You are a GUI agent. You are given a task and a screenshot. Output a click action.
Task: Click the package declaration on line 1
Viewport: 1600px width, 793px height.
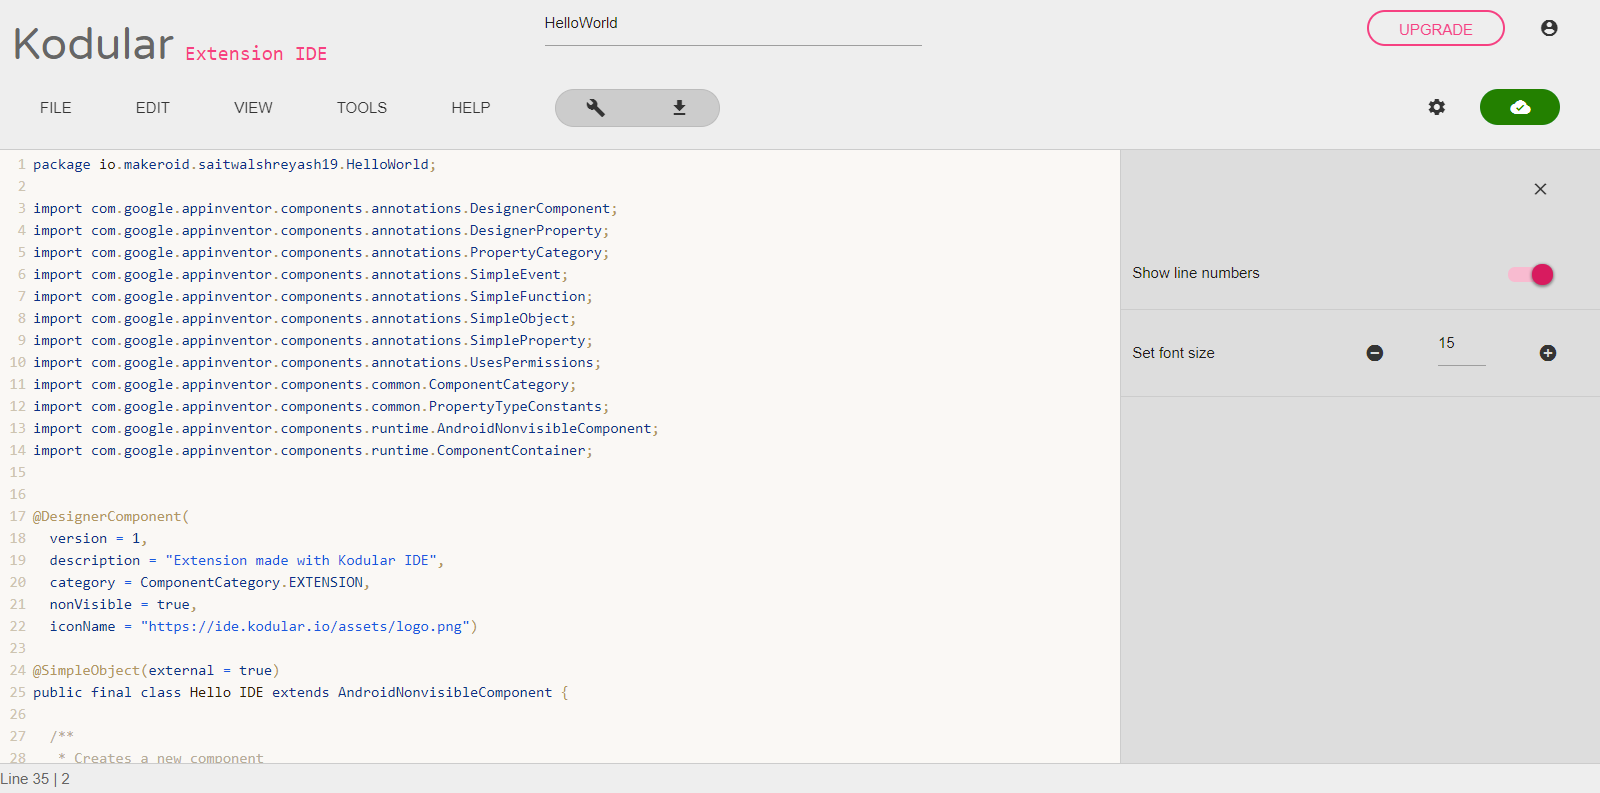(234, 165)
